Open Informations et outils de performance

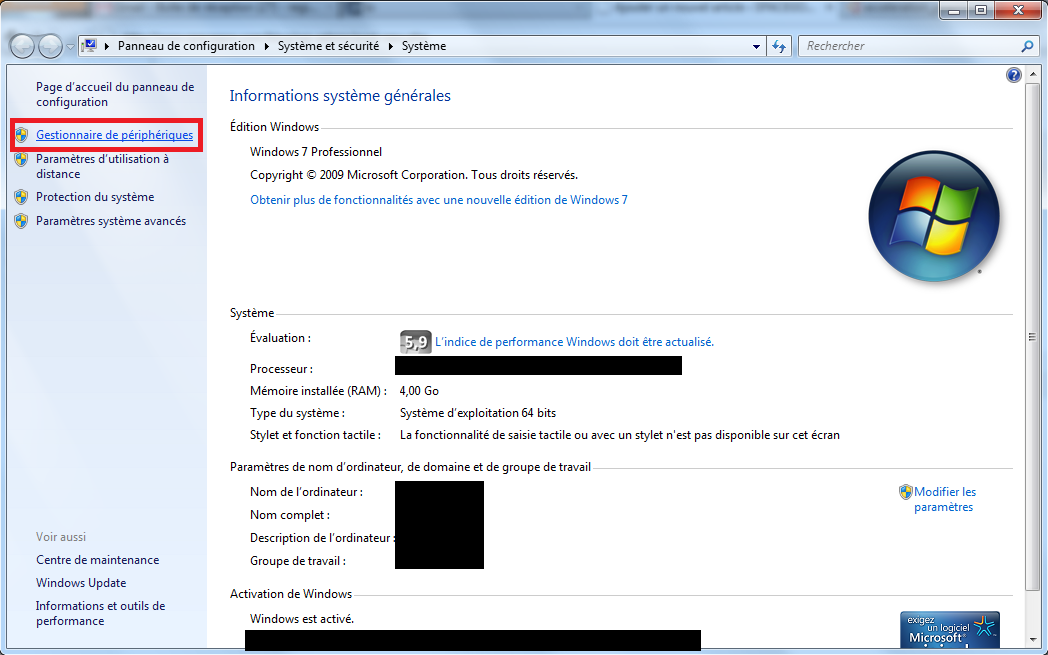(x=100, y=613)
